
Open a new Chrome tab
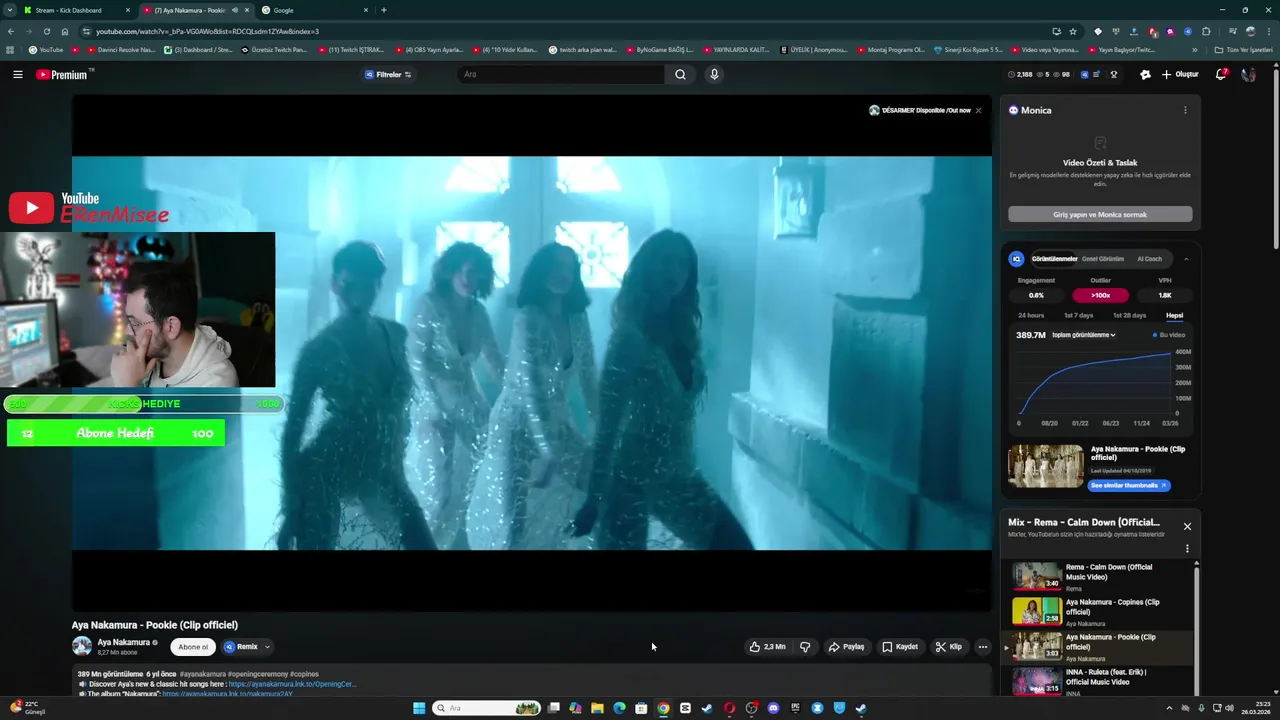pos(384,10)
